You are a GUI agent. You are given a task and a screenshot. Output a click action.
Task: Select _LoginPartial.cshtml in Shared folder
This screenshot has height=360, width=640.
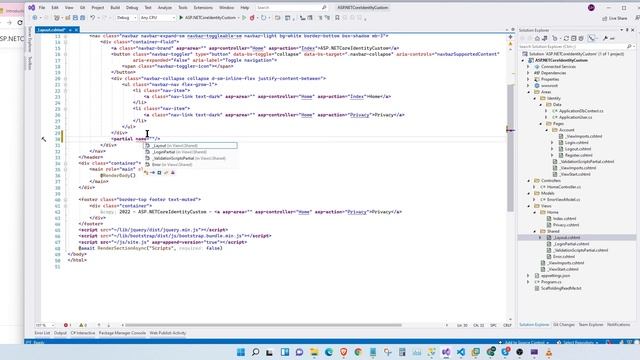571,244
